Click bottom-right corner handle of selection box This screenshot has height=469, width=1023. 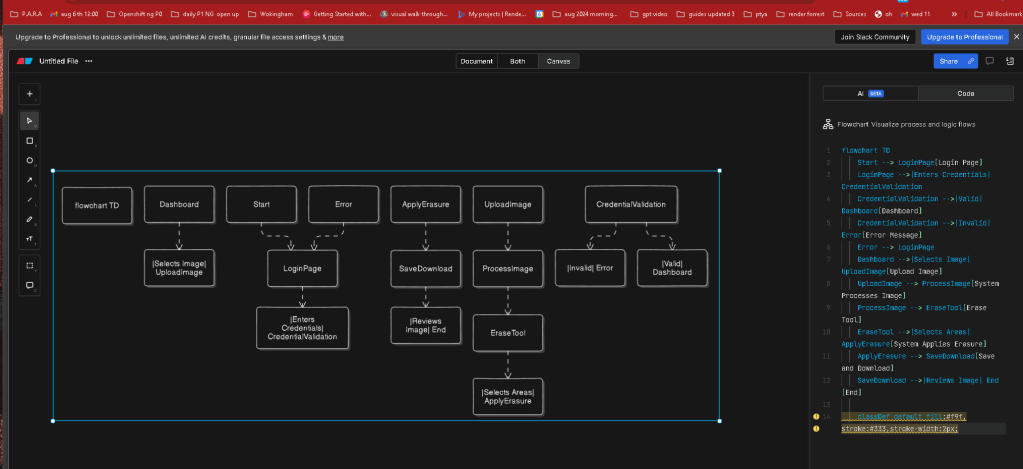720,421
